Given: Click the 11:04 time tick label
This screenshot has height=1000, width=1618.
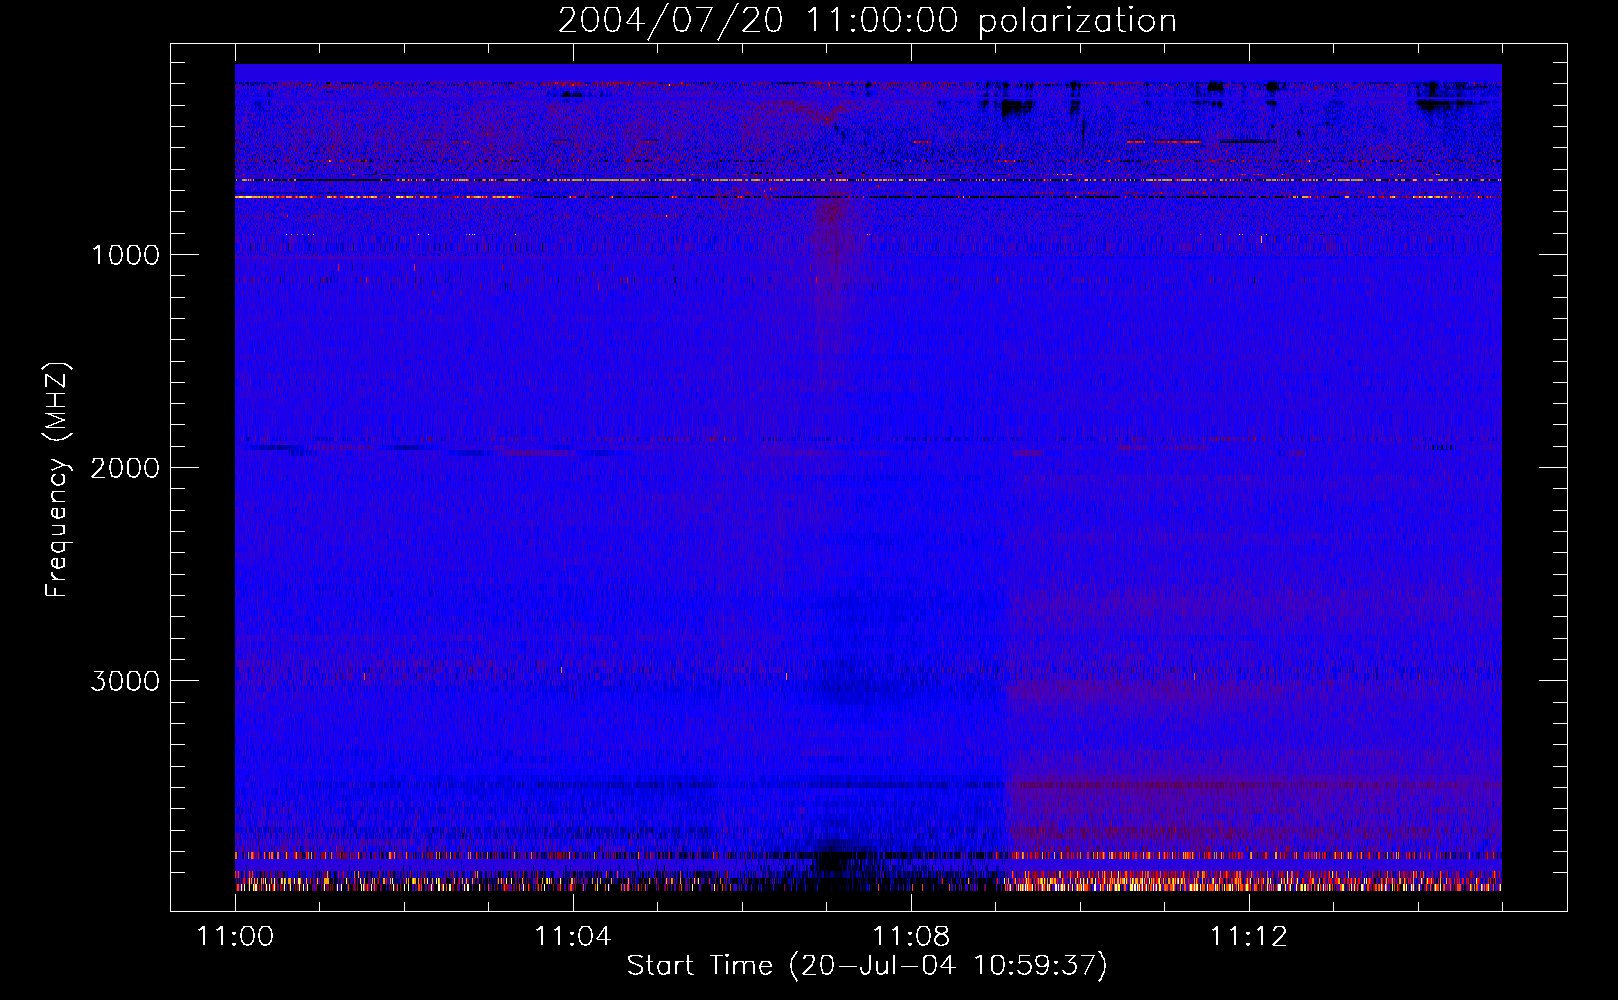Looking at the screenshot, I should (x=573, y=937).
